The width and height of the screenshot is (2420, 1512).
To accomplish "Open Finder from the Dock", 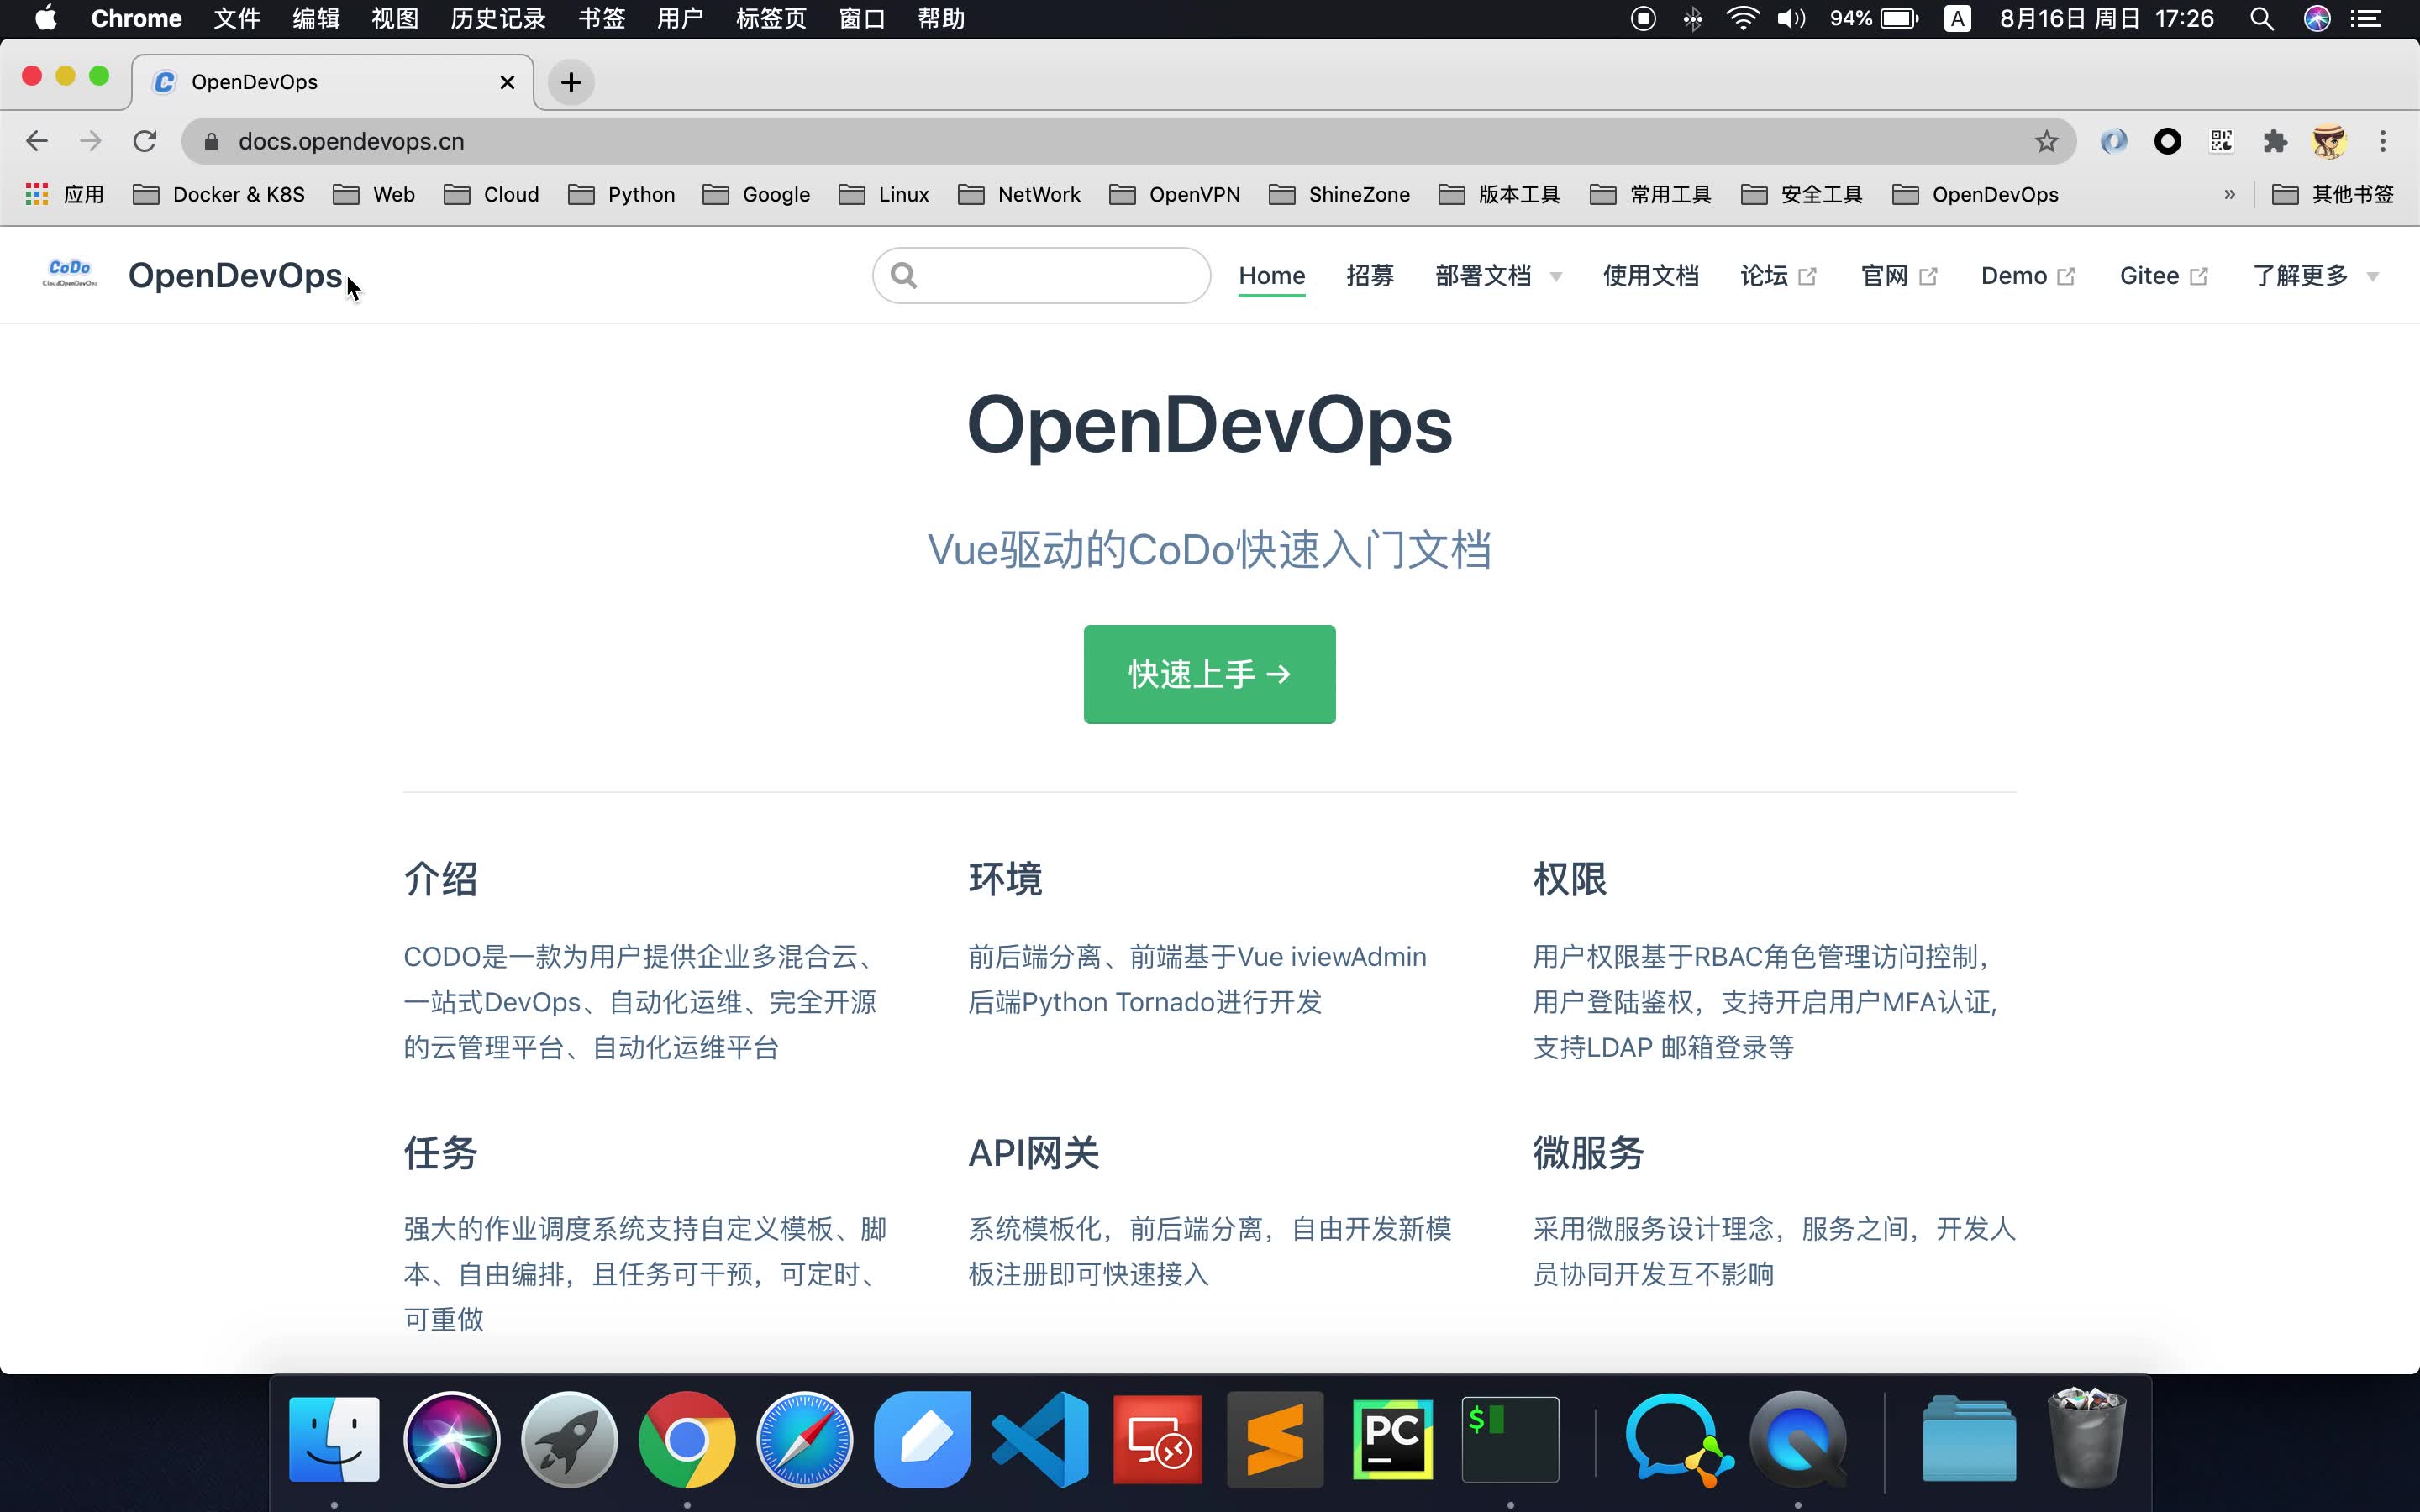I will tap(334, 1439).
